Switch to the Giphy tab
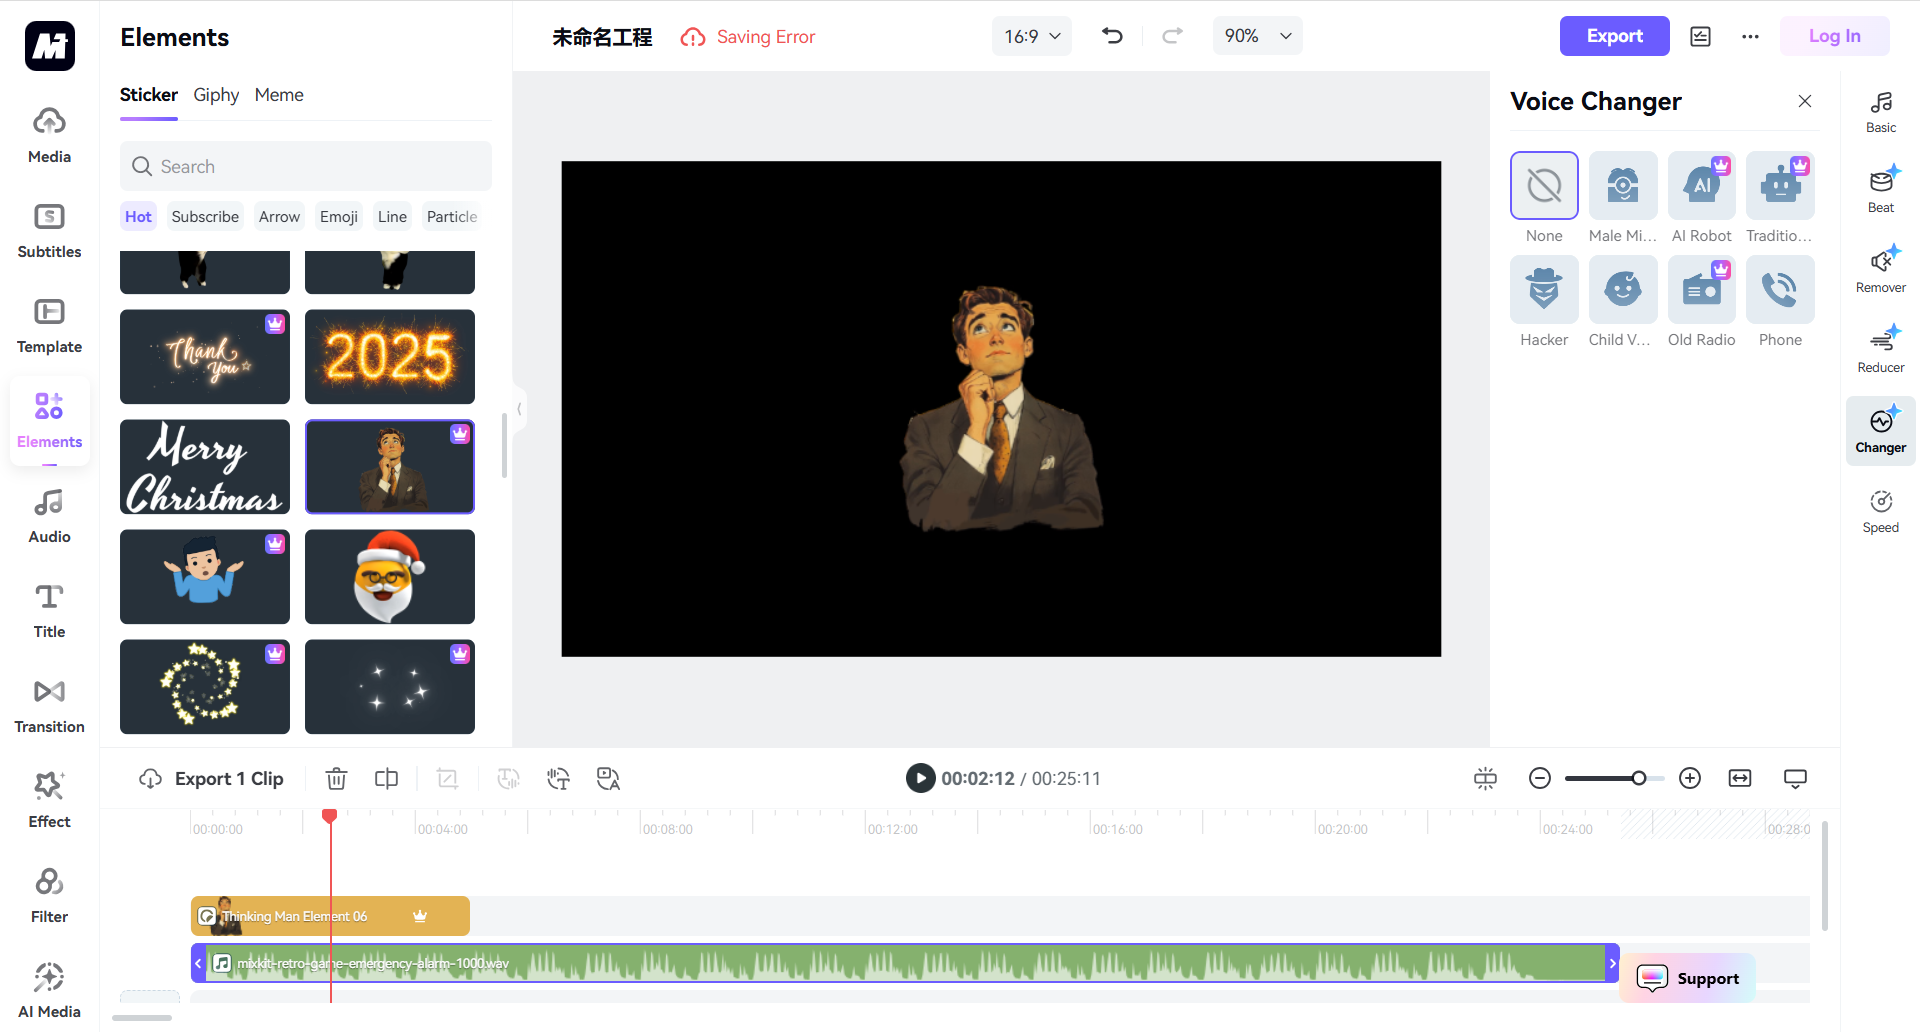Viewport: 1920px width, 1032px height. point(216,95)
